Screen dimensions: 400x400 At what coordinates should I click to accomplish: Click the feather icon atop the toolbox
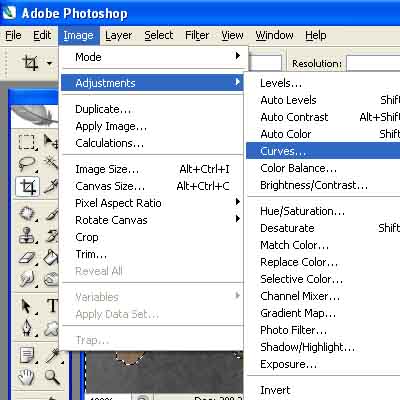(x=34, y=115)
